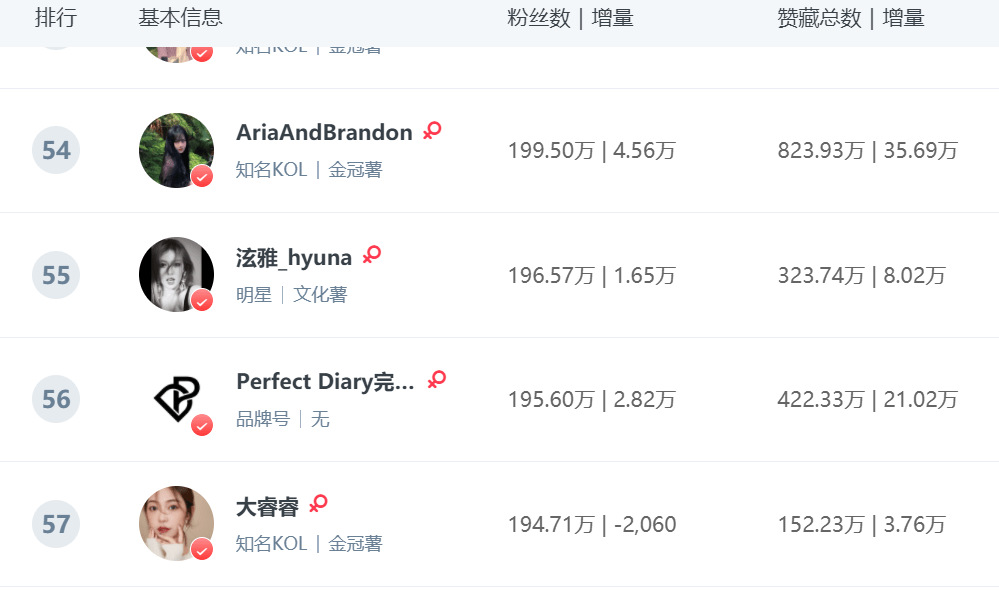Click the verified badge on AriaAndBrandon's avatar

click(x=202, y=177)
